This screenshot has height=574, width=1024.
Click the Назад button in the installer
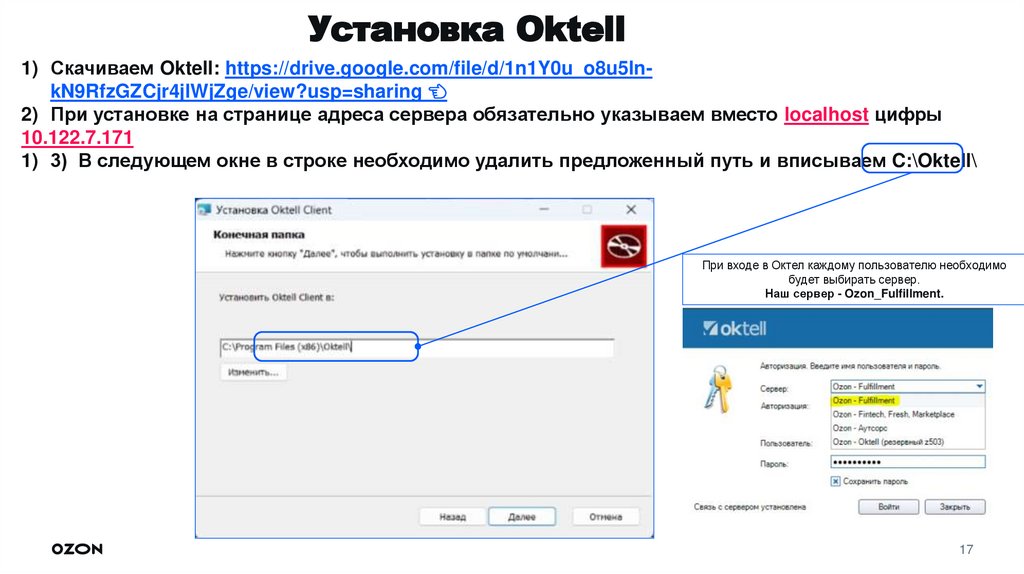[x=453, y=517]
